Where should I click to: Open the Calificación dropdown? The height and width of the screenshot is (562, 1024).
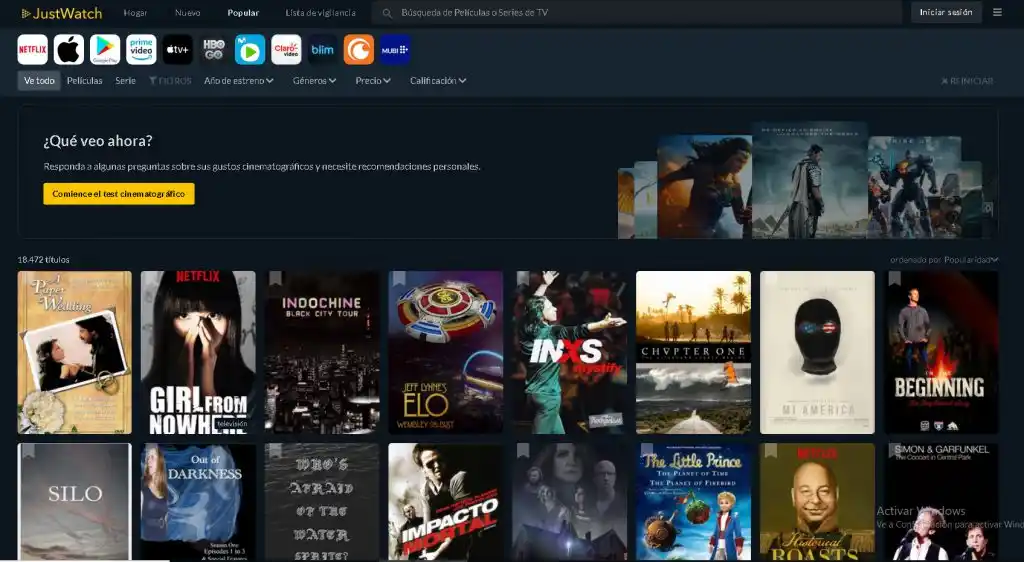[x=438, y=81]
